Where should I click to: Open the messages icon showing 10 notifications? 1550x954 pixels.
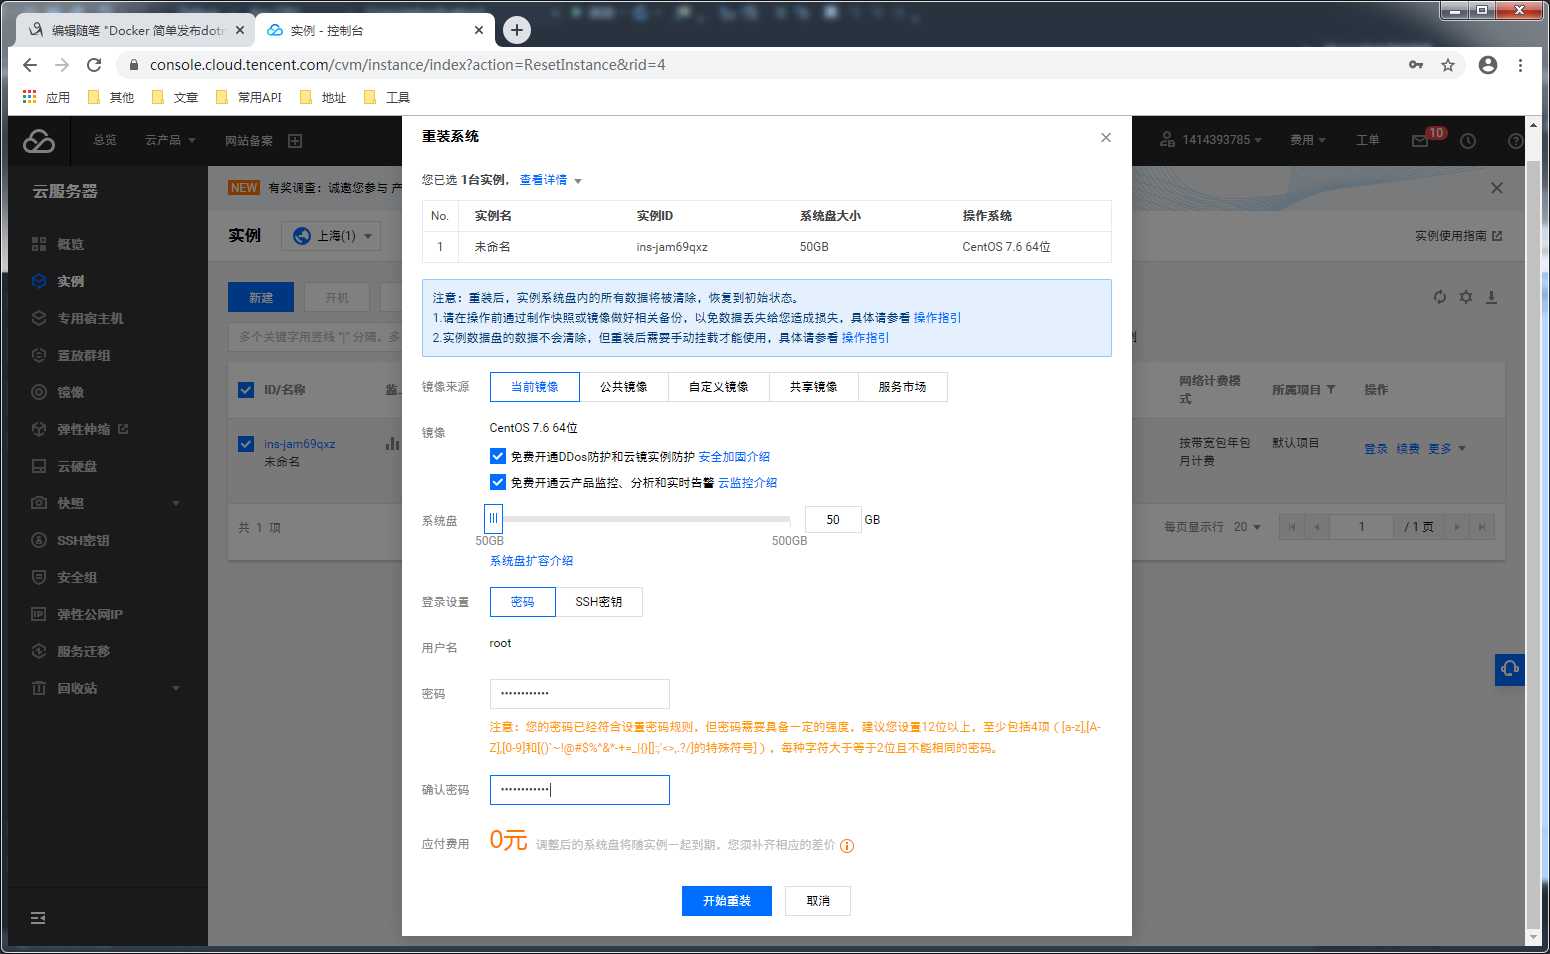point(1421,141)
